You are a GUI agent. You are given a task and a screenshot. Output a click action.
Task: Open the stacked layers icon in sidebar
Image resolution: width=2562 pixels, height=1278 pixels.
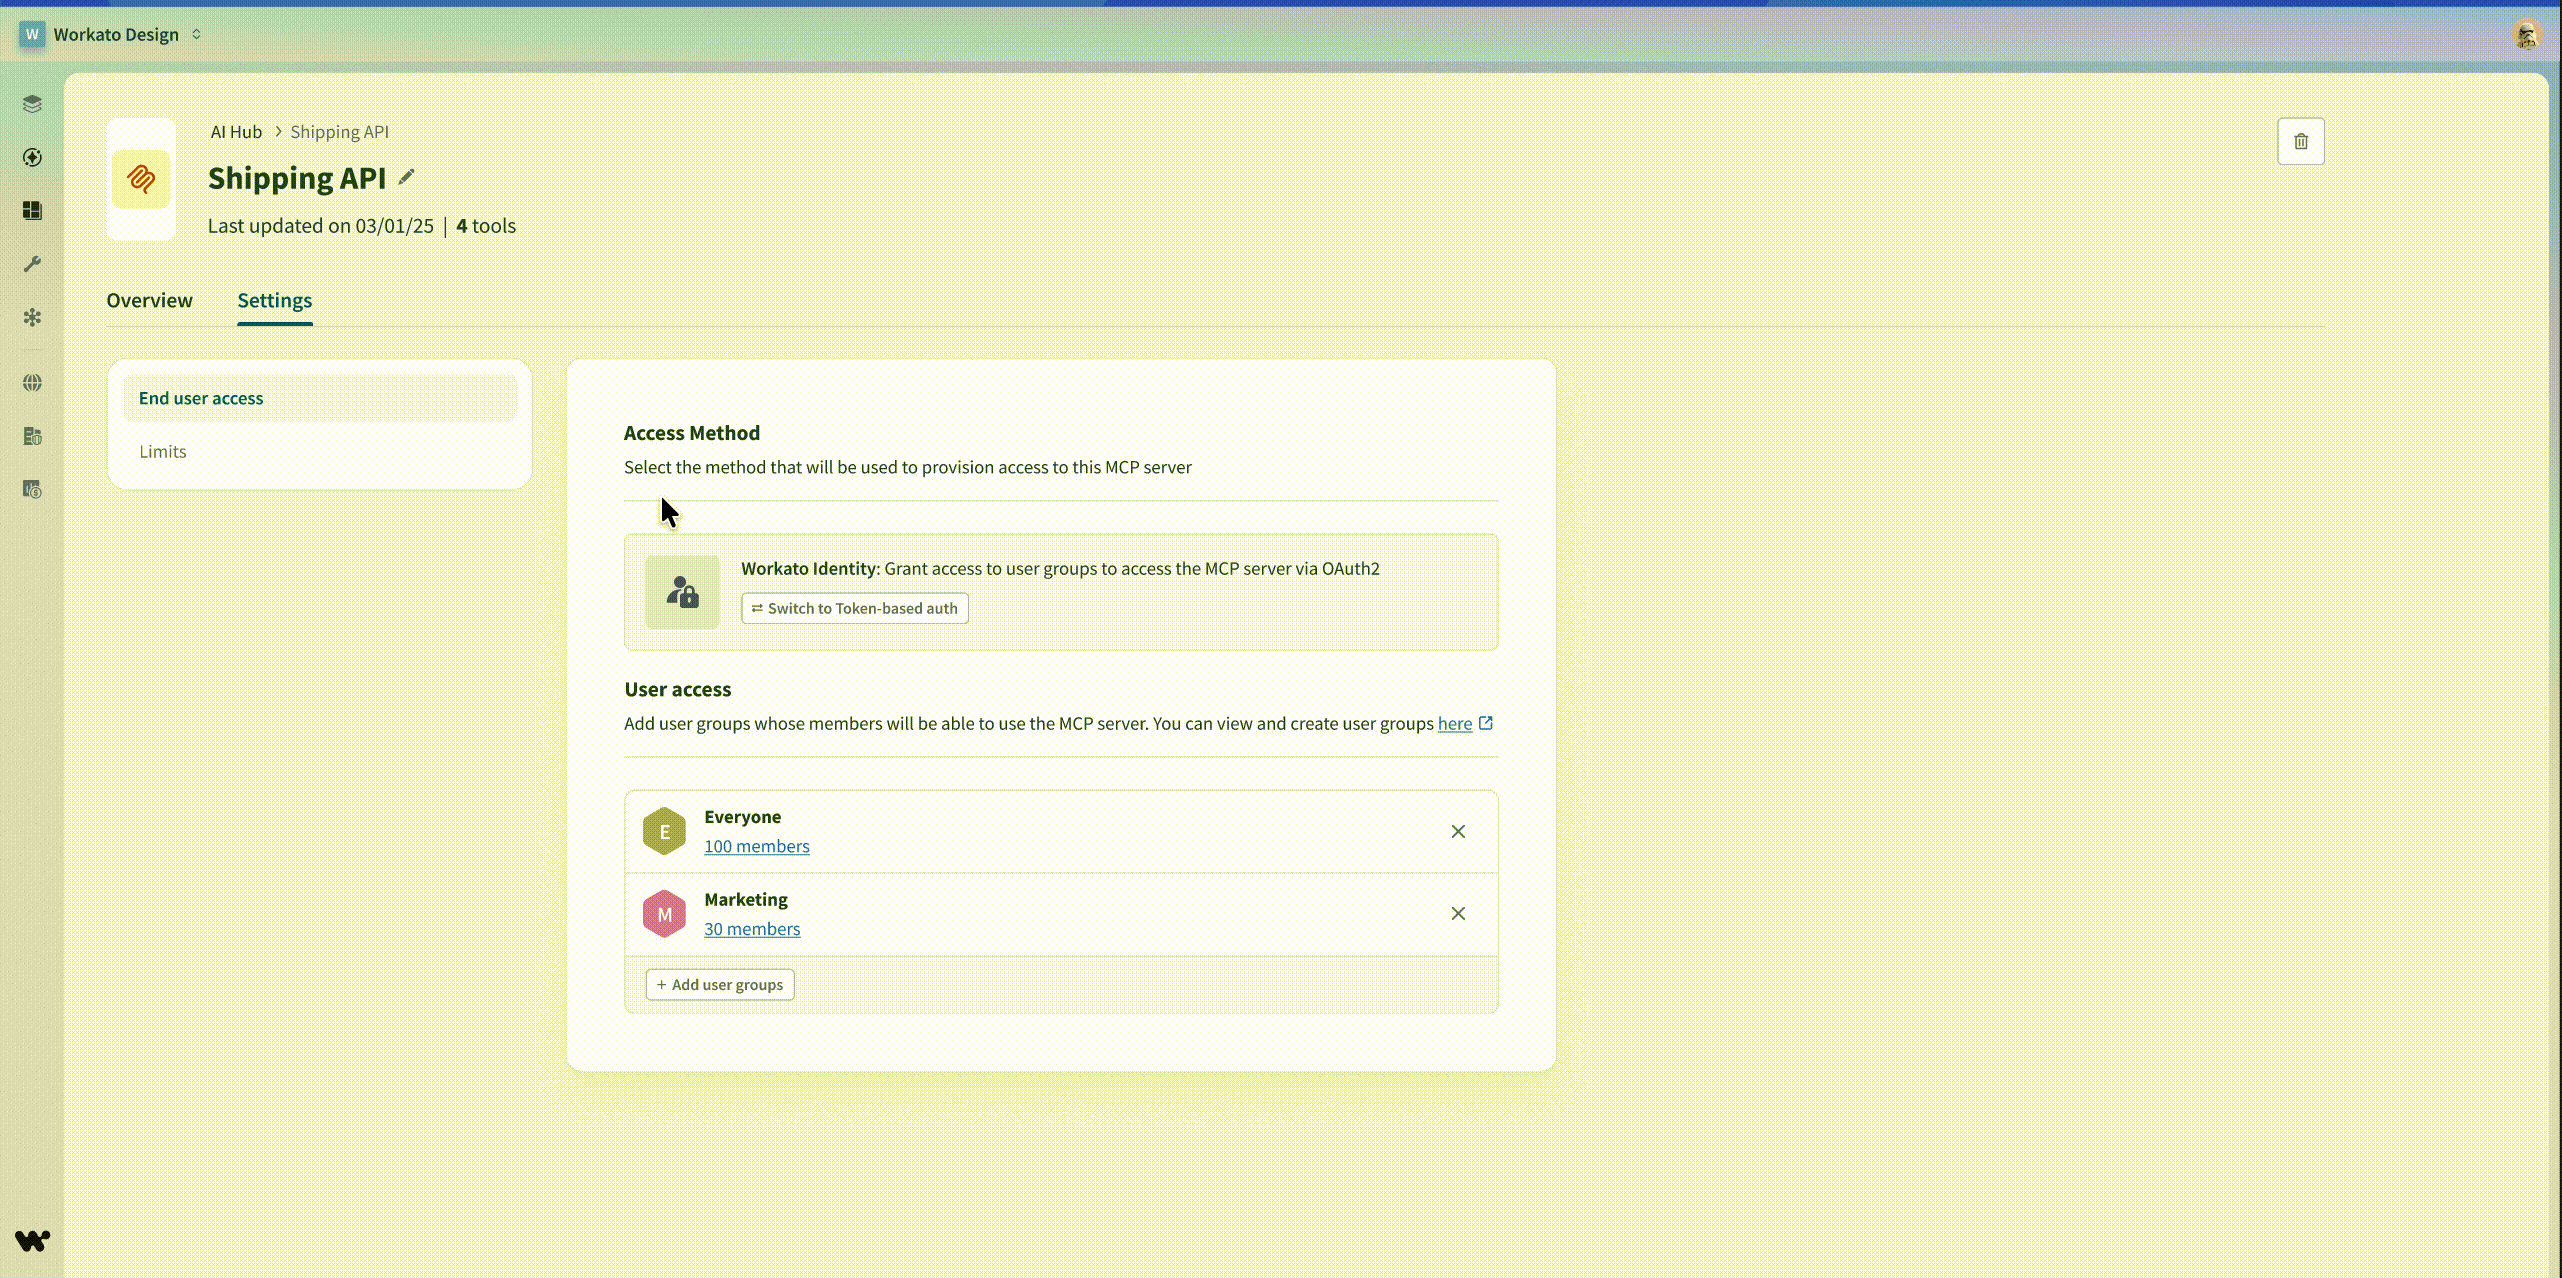click(32, 104)
